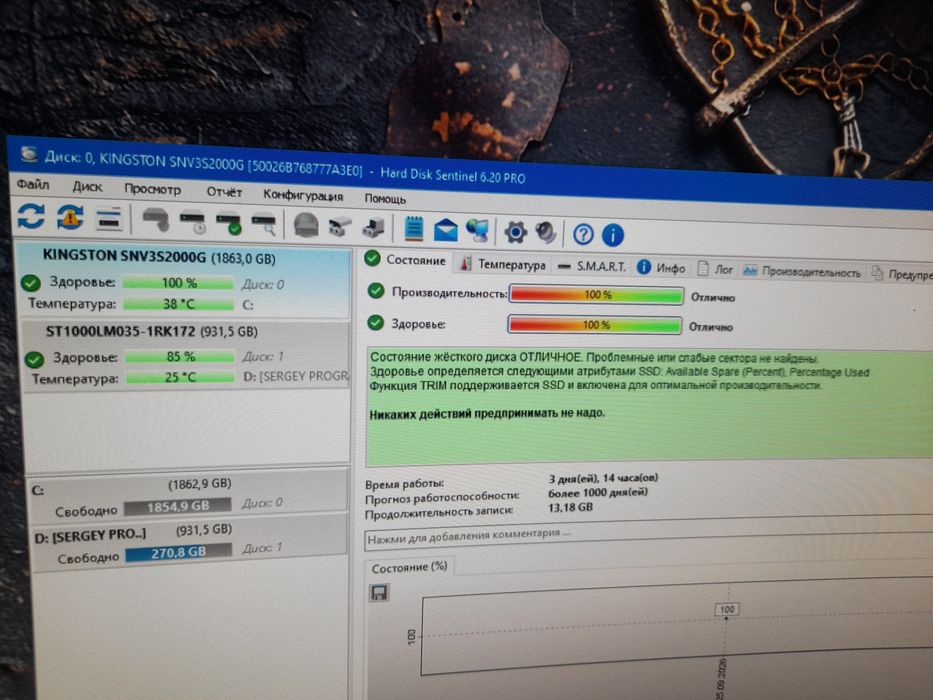Click the disk icon with clock
Image resolution: width=933 pixels, height=700 pixels.
[193, 222]
